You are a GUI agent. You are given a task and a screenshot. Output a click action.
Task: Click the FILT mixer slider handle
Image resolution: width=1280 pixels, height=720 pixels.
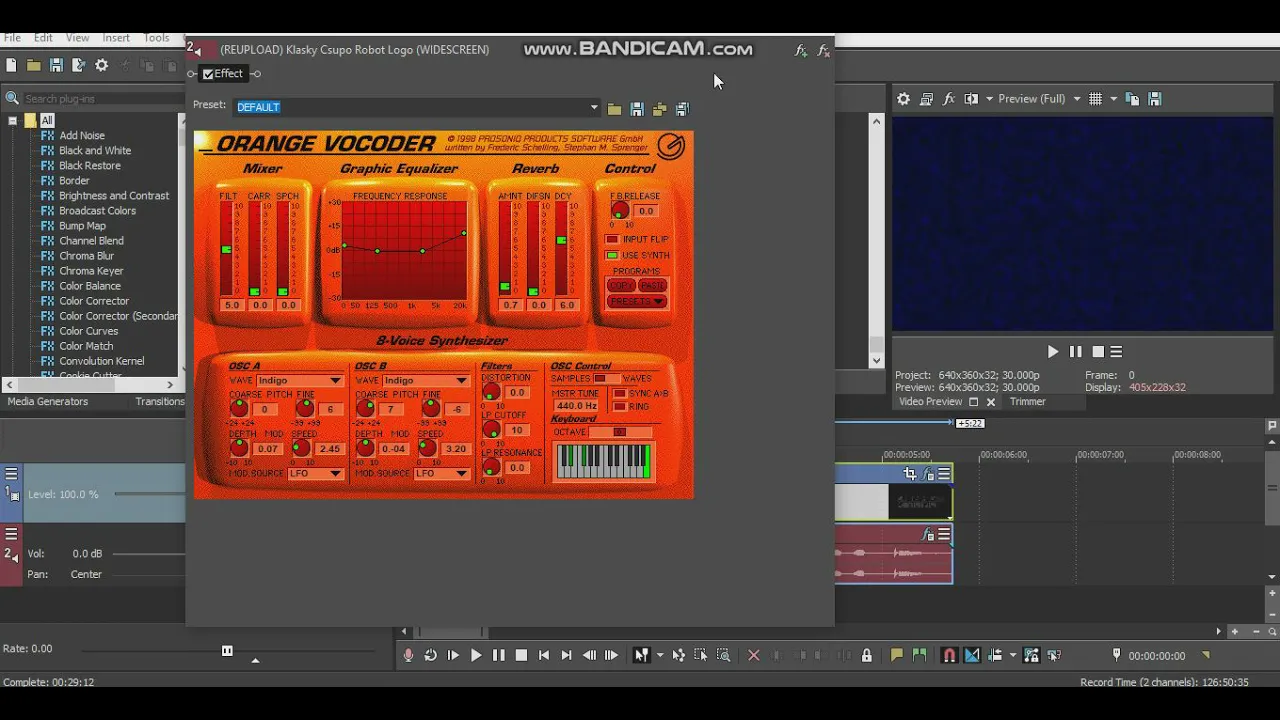pos(227,249)
